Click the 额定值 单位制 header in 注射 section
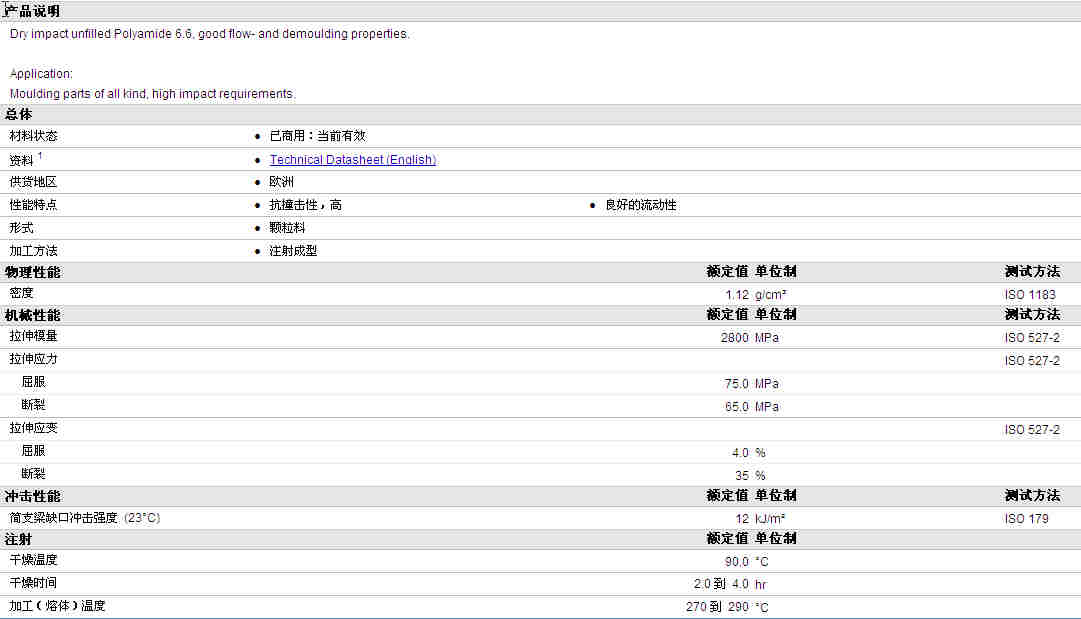Screen dimensions: 1081x619 click(751, 538)
